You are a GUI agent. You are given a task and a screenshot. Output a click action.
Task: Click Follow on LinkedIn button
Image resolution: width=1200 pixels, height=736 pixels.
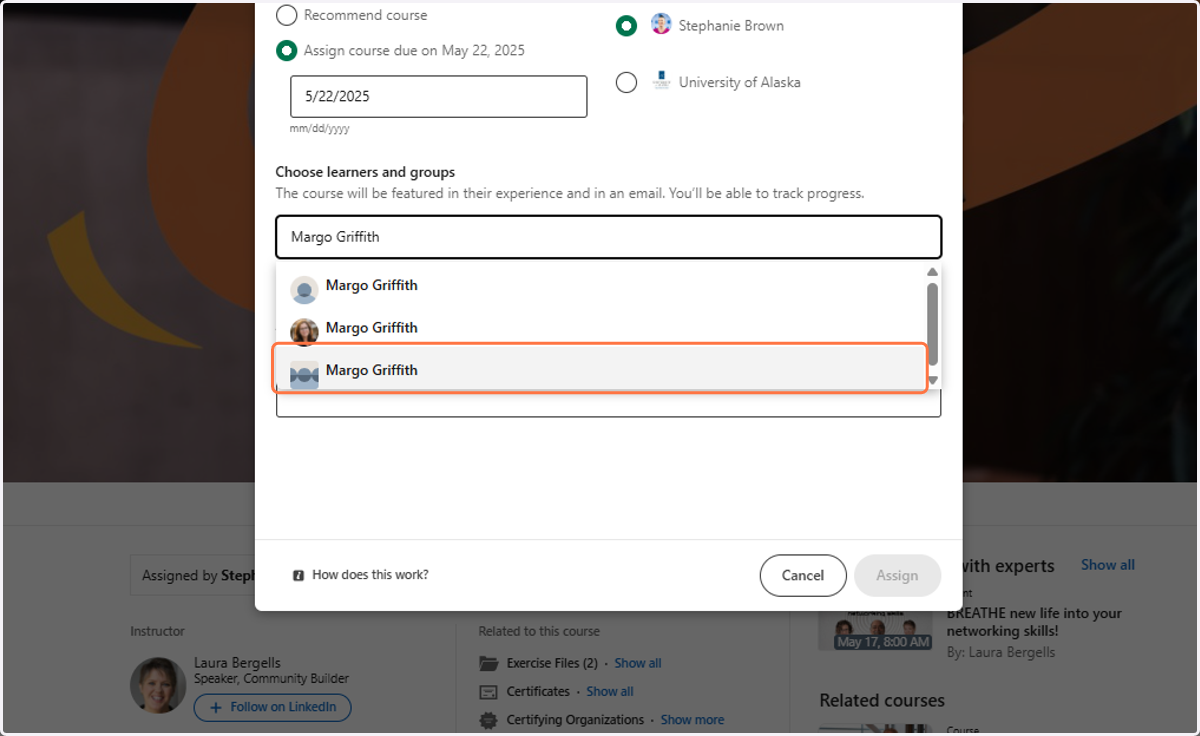[272, 707]
